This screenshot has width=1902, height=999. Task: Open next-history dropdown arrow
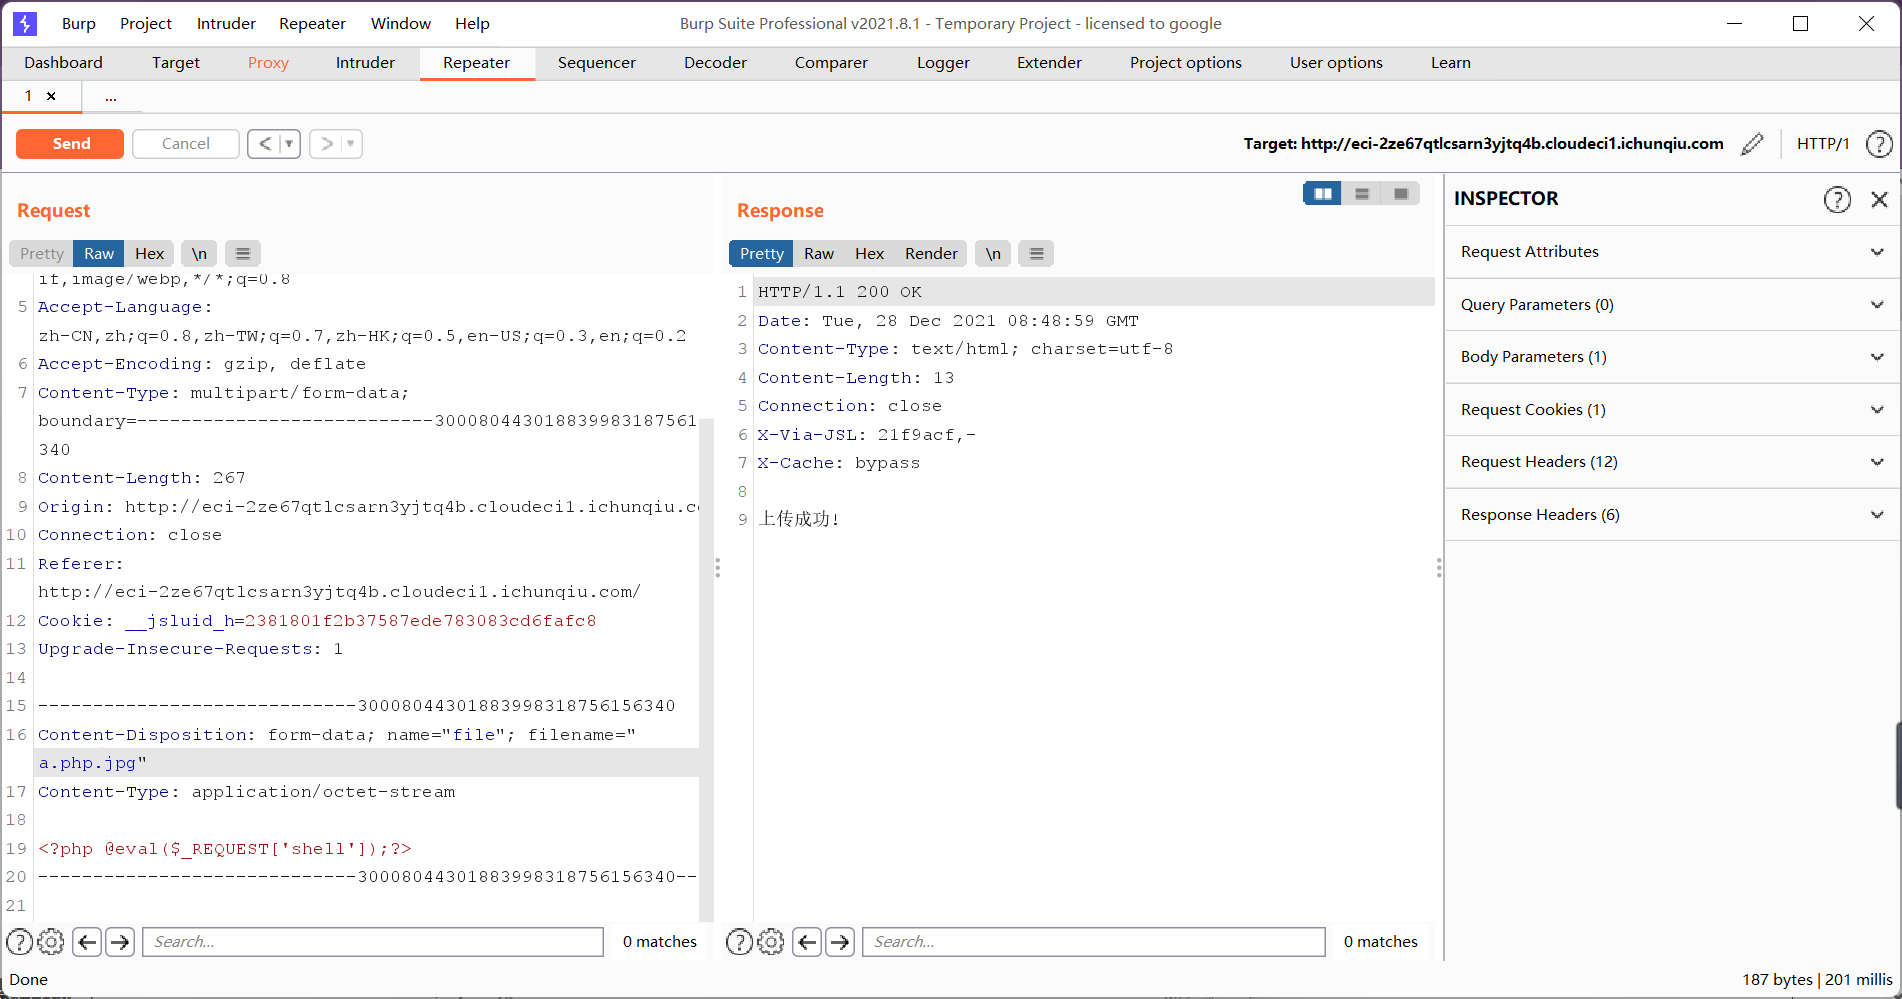click(x=351, y=144)
